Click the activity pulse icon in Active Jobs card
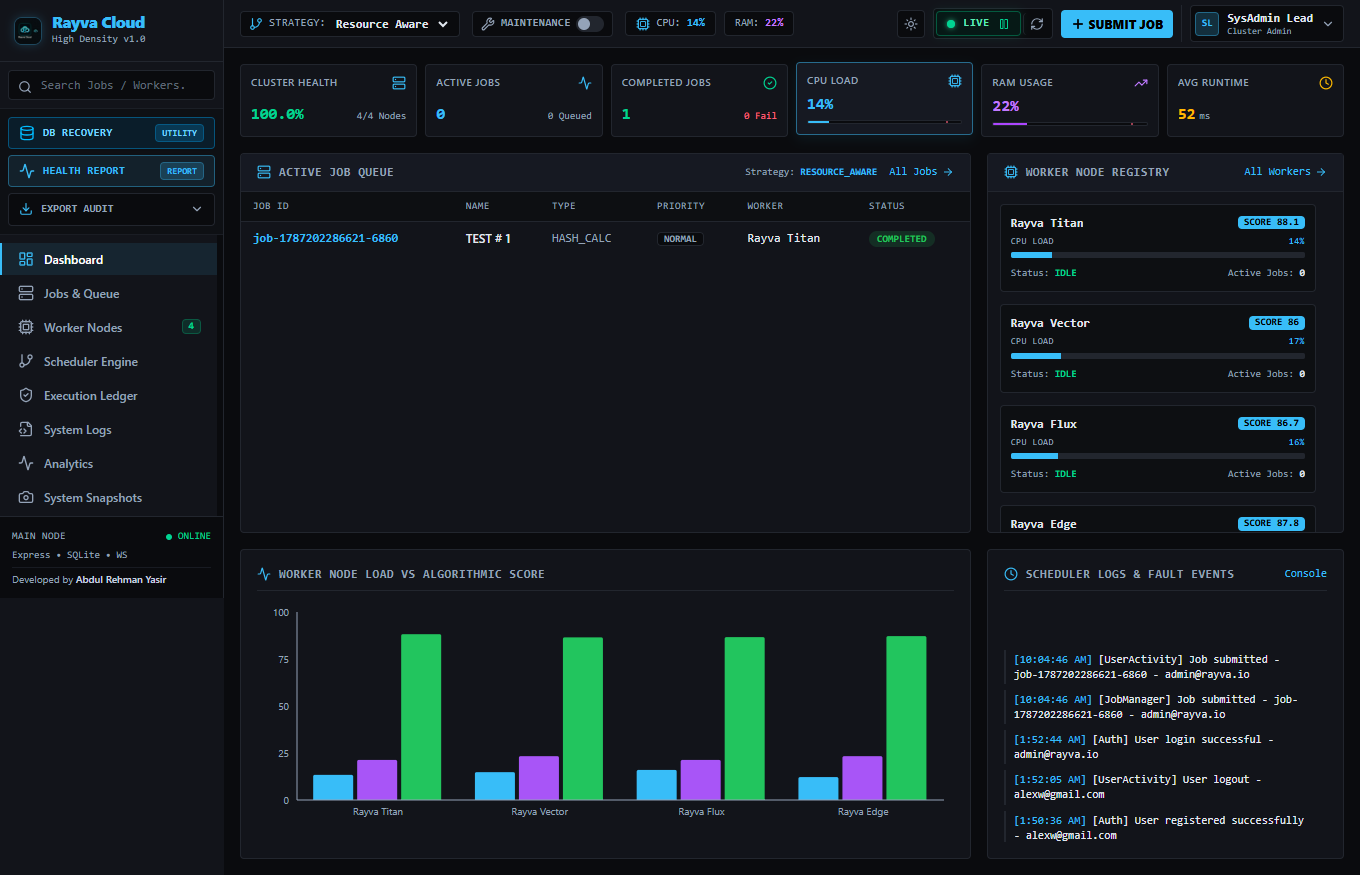1360x875 pixels. (585, 82)
